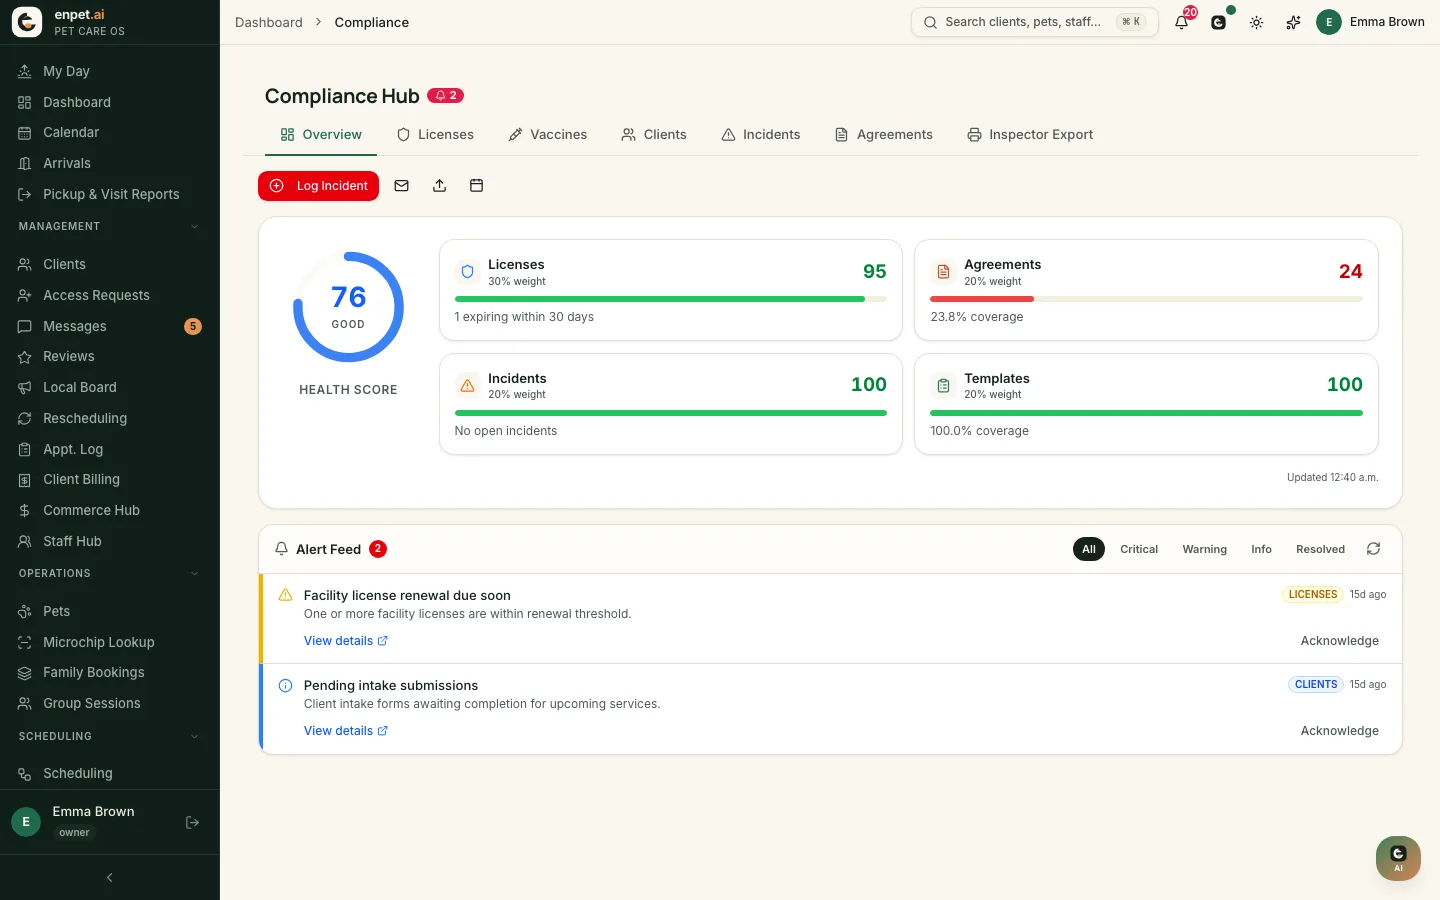Acknowledge the pending intake submissions alert
Screen dimensions: 1440x900
1339,731
